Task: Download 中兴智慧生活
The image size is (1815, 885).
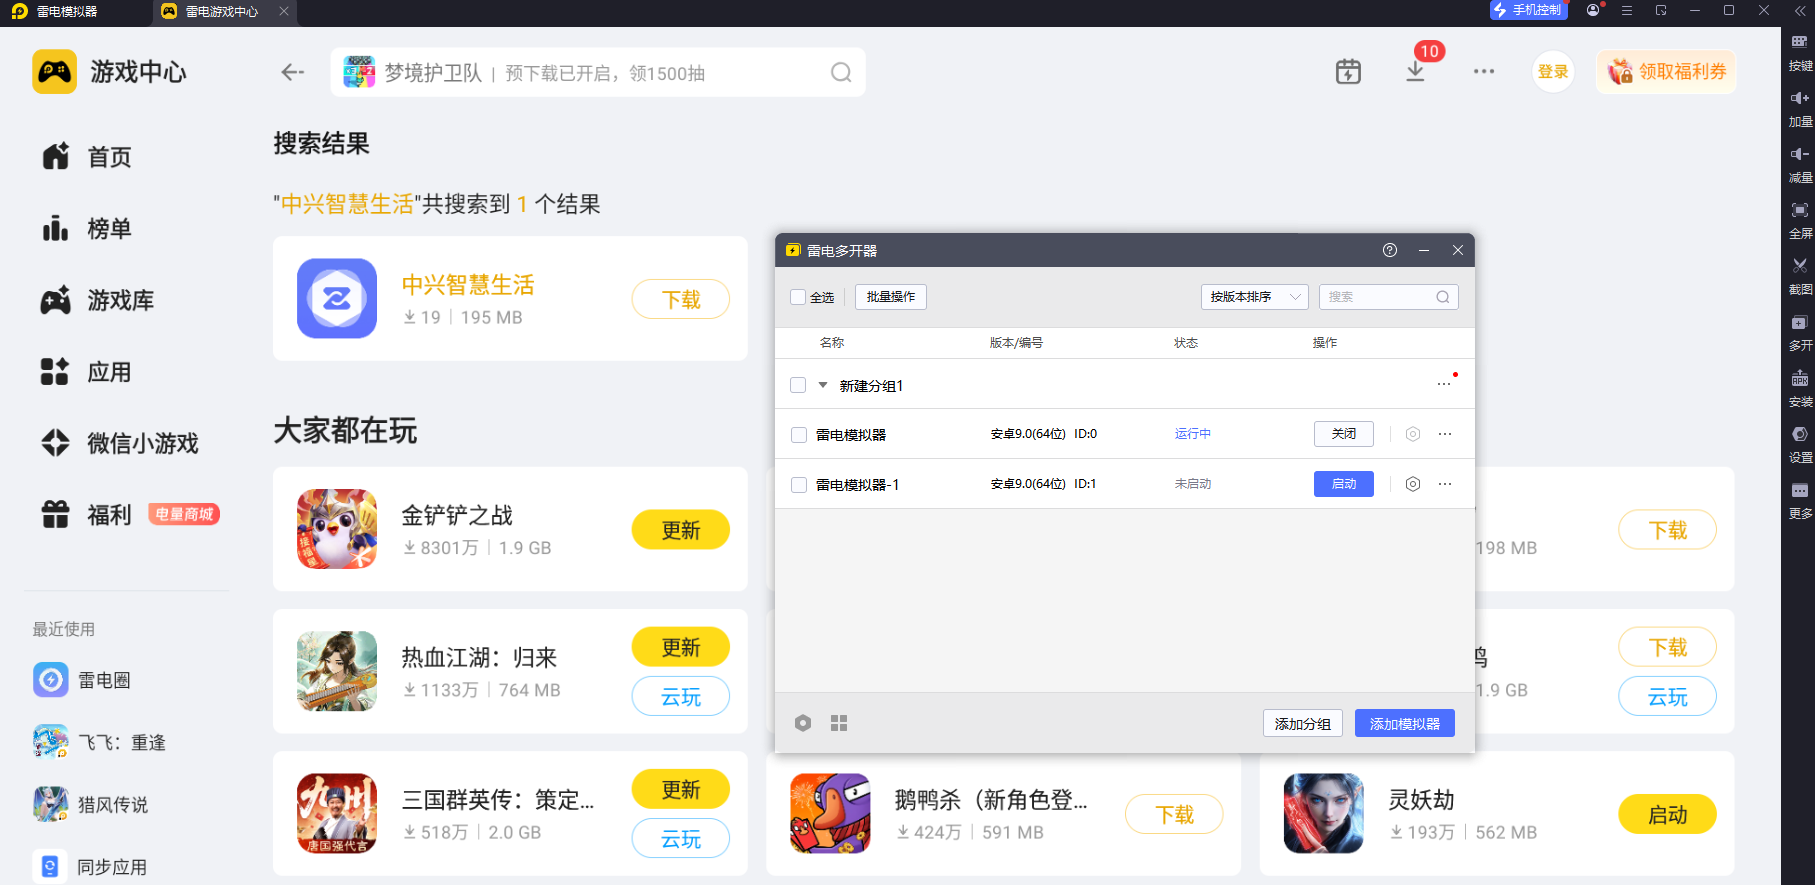Action: [681, 299]
